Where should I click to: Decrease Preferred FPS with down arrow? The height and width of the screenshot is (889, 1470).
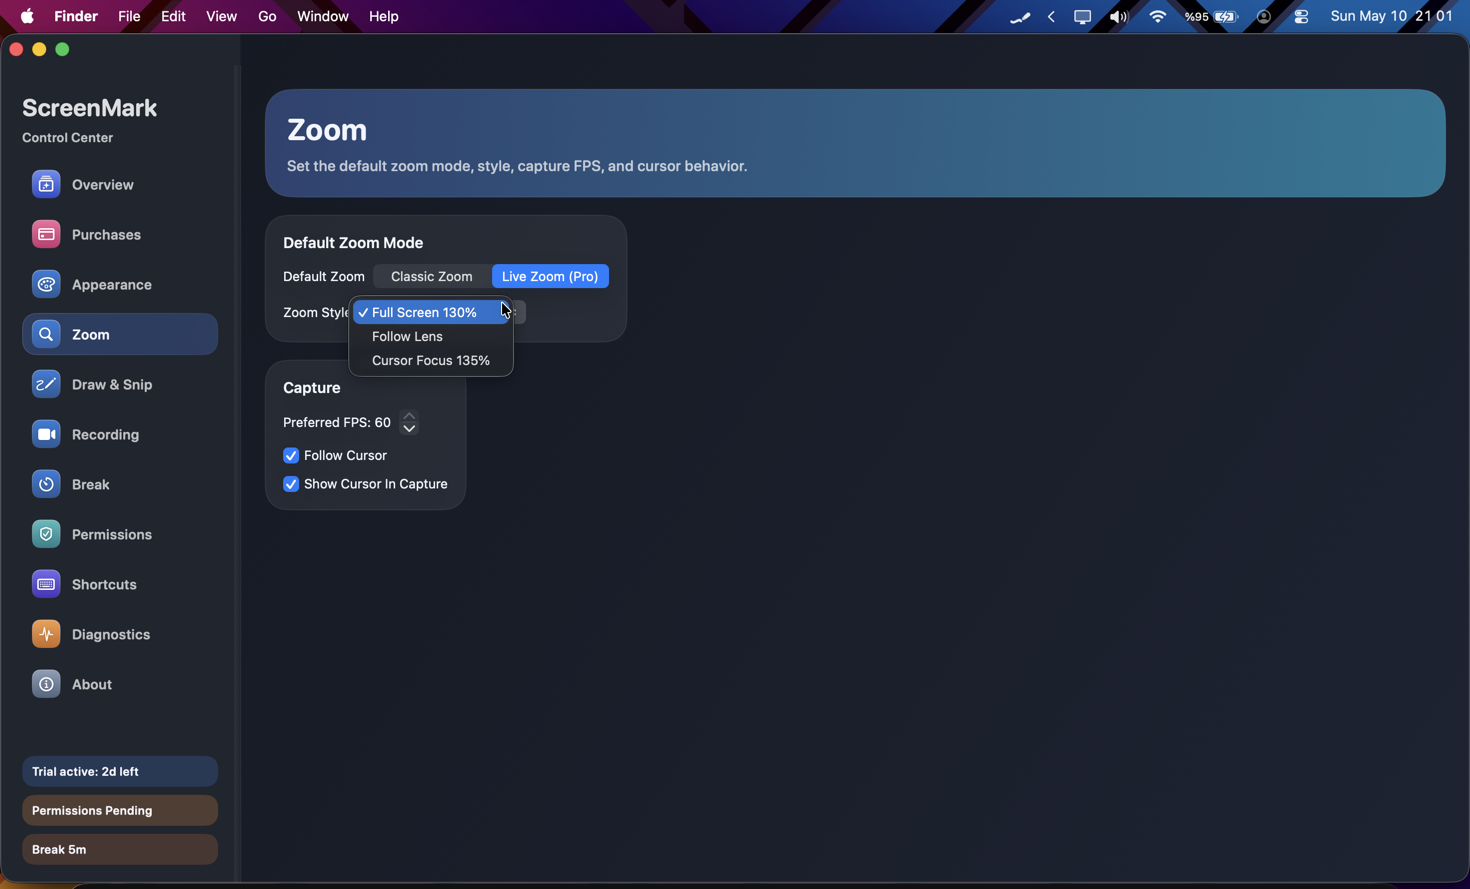[409, 429]
